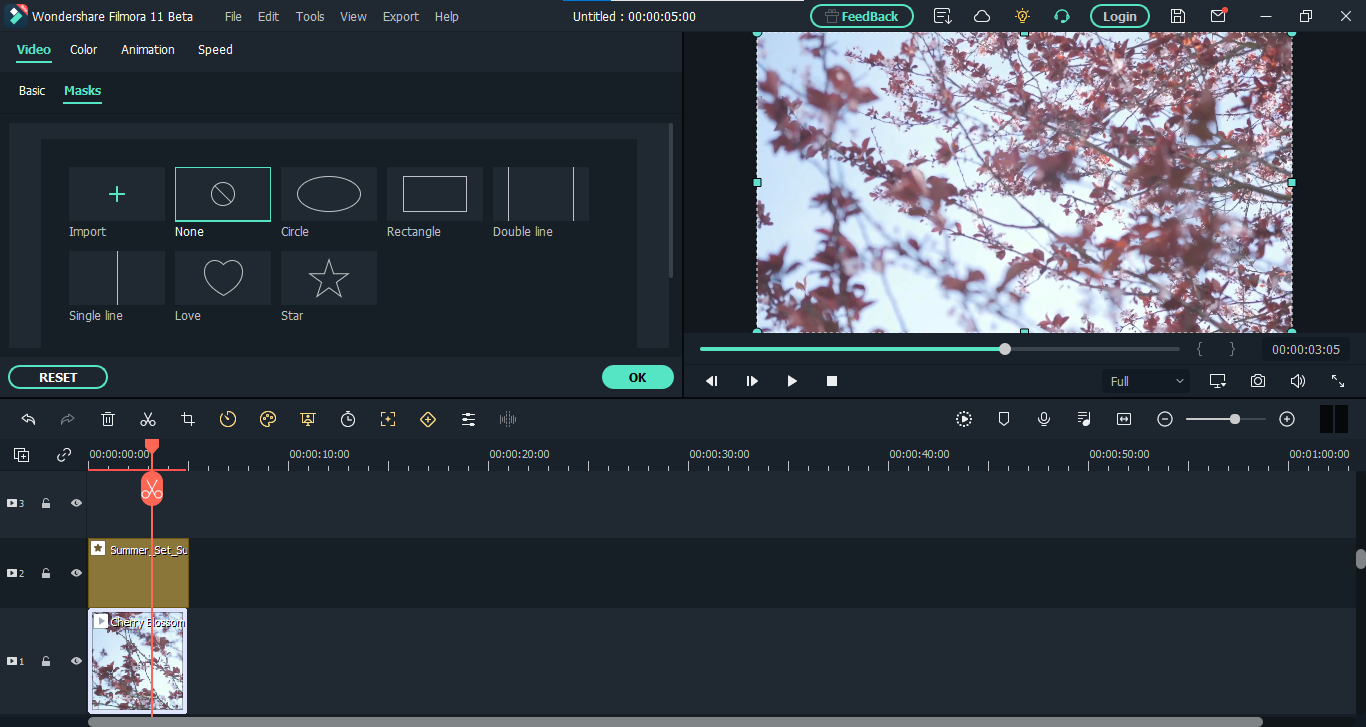Take a snapshot with camera icon
This screenshot has width=1366, height=727.
point(1257,381)
